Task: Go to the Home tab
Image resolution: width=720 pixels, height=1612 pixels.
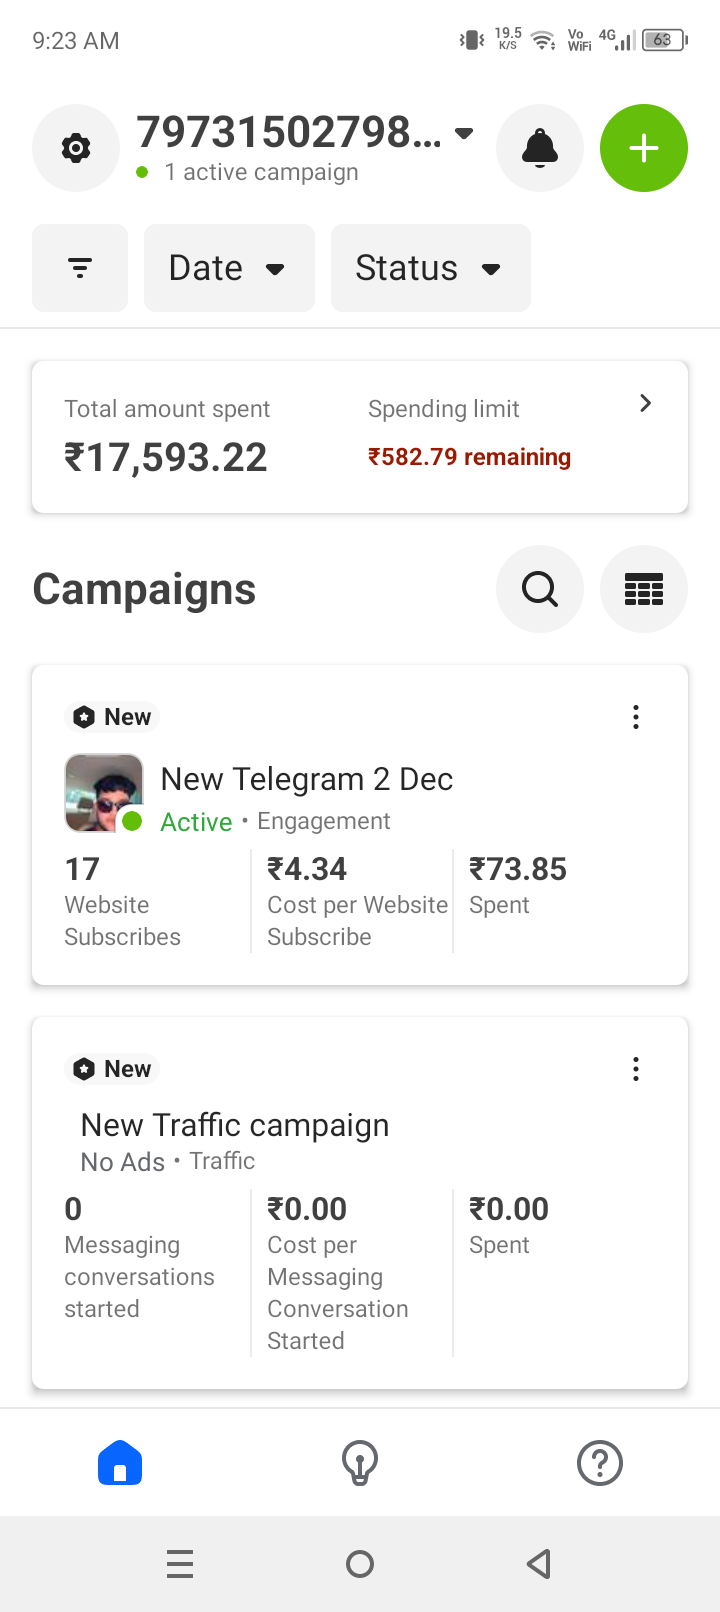Action: 120,1463
